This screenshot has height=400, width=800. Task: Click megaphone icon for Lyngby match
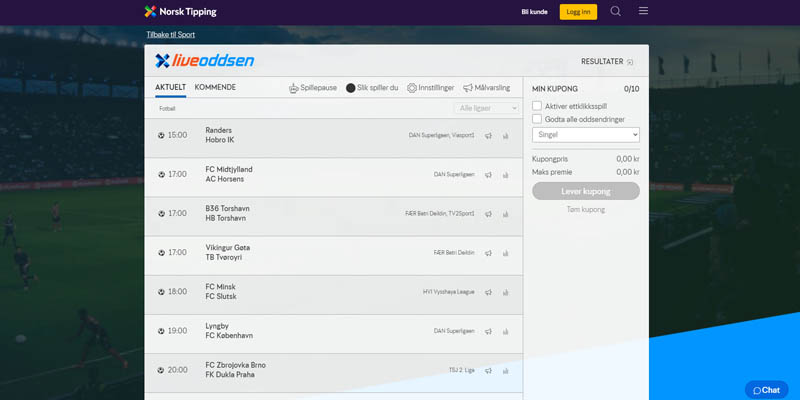click(488, 331)
